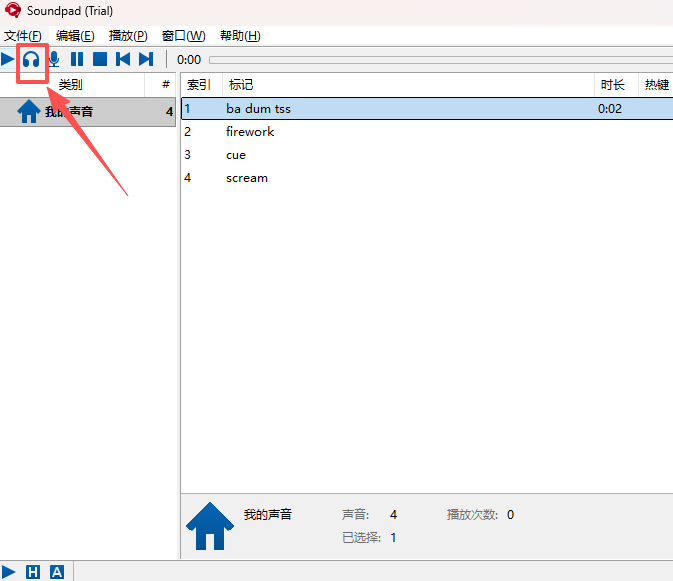This screenshot has width=673, height=581.
Task: Toggle the A icon in status bar
Action: 57,572
